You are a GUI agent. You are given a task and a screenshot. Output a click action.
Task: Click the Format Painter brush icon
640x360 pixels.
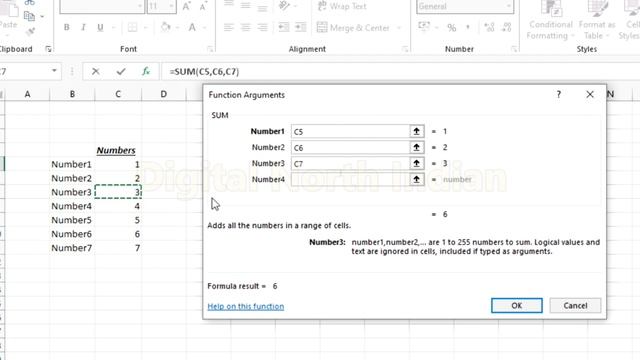(29, 31)
